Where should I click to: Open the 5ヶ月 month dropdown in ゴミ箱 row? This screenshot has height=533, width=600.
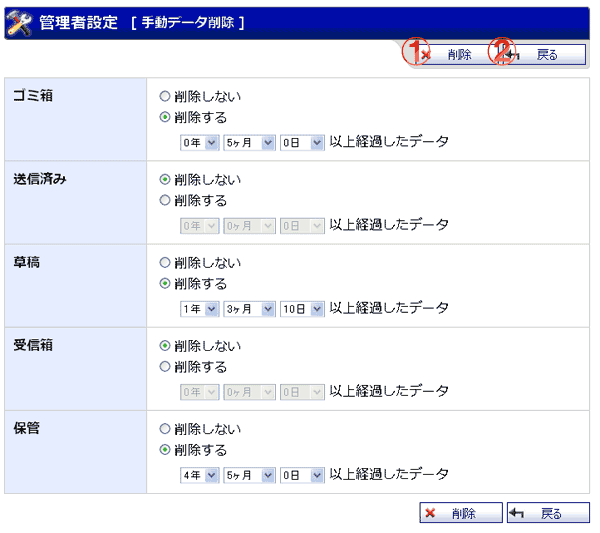249,143
